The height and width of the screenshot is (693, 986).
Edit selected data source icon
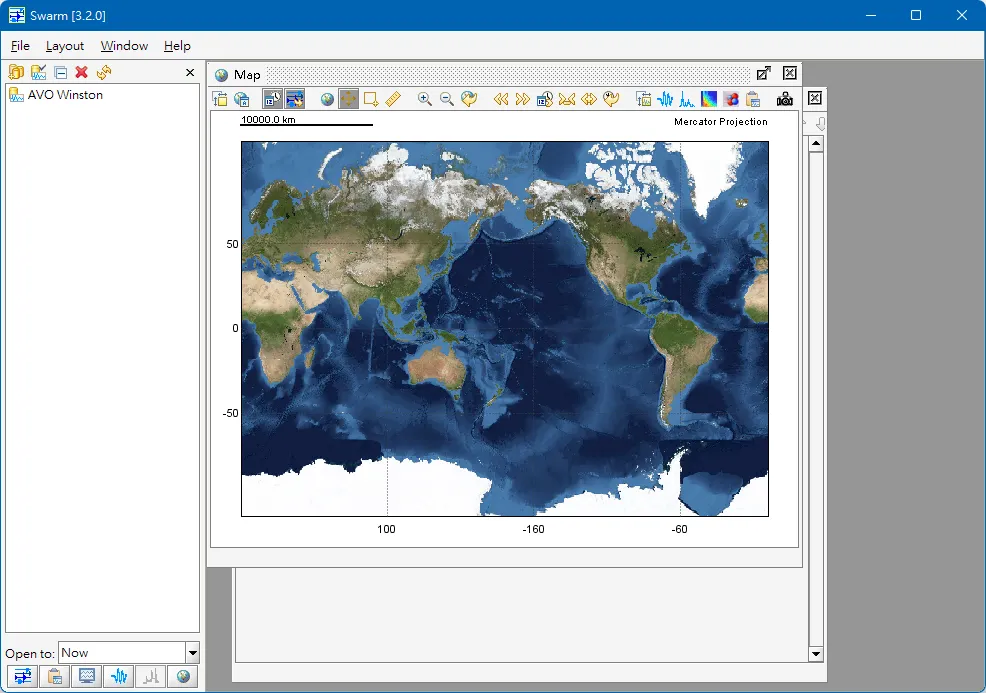coord(38,72)
